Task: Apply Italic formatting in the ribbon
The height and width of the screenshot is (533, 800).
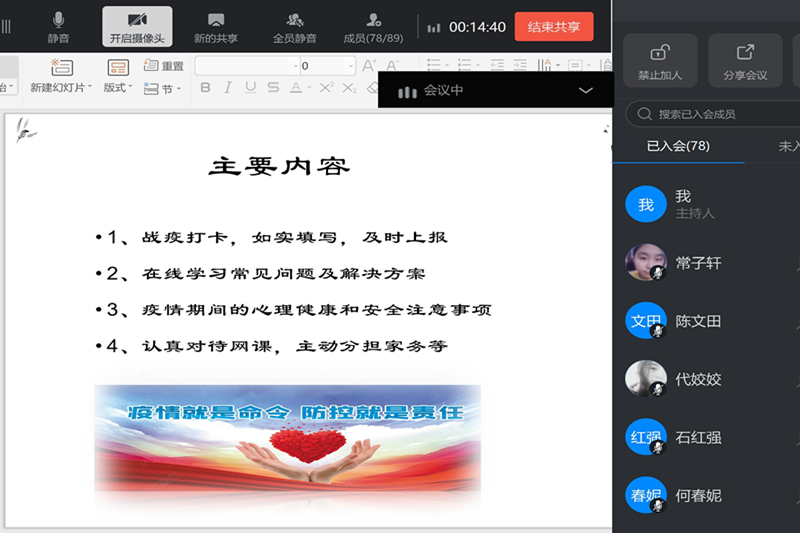Action: [x=228, y=88]
